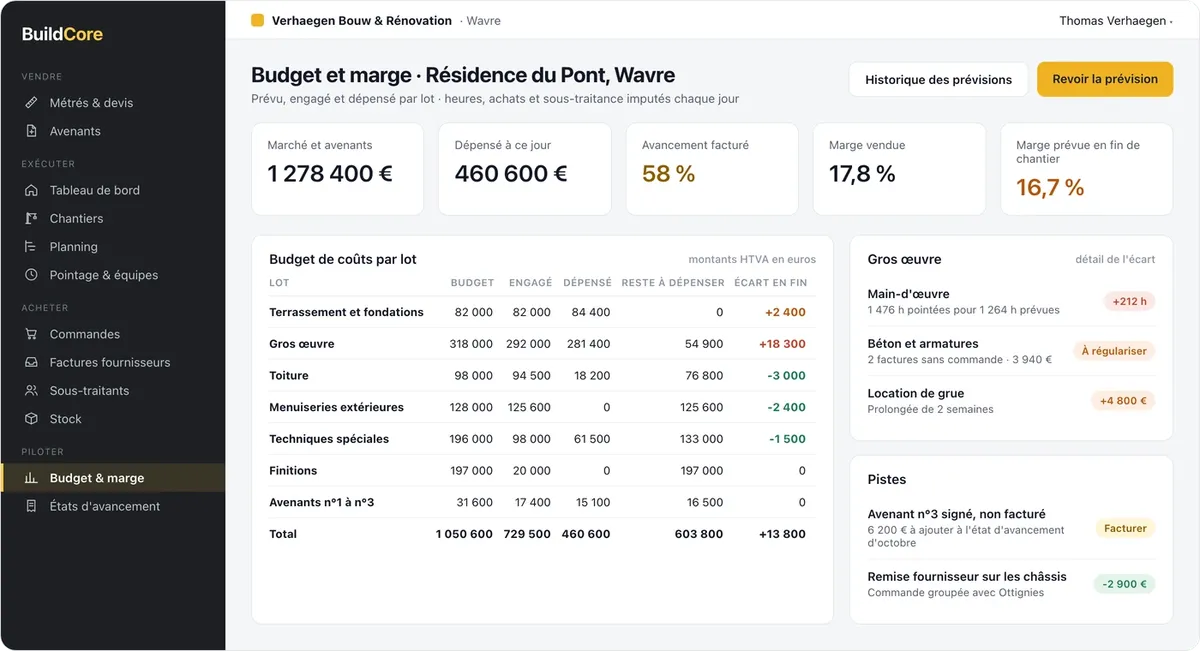Click the Marché et avenants card
This screenshot has width=1200, height=651.
click(x=338, y=169)
